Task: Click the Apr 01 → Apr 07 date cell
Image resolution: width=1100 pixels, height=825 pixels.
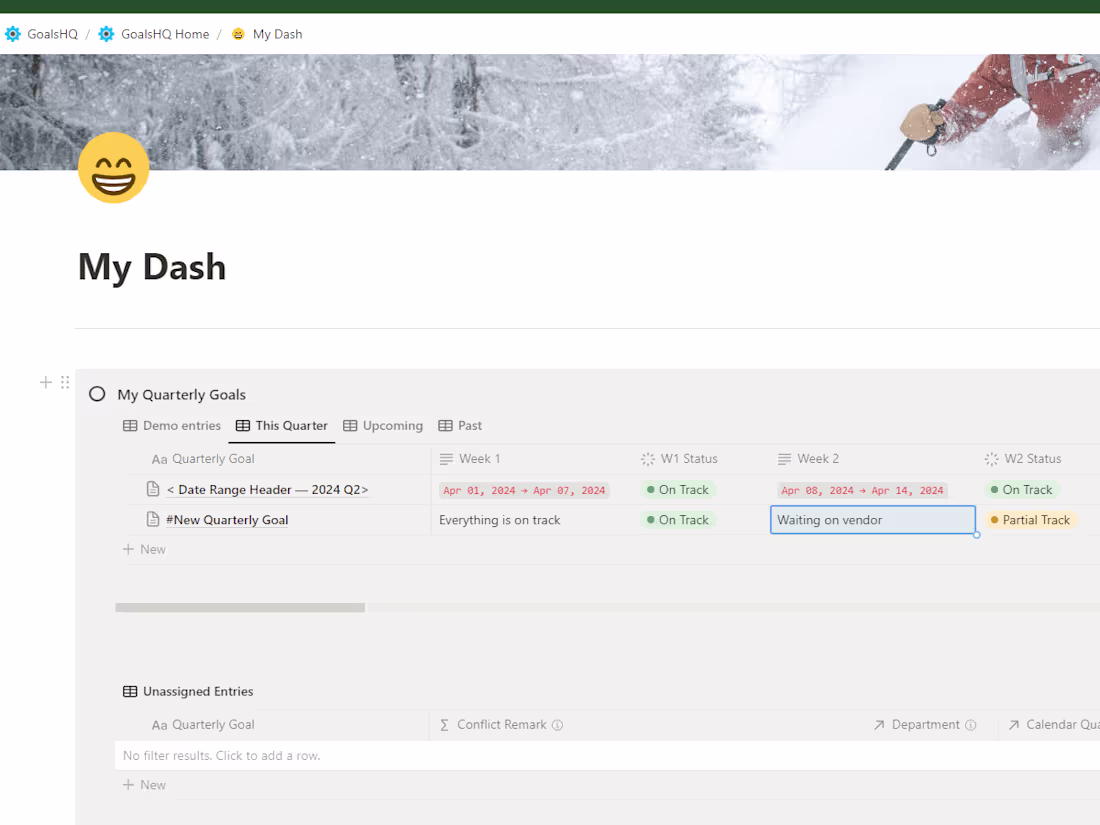Action: [x=524, y=490]
